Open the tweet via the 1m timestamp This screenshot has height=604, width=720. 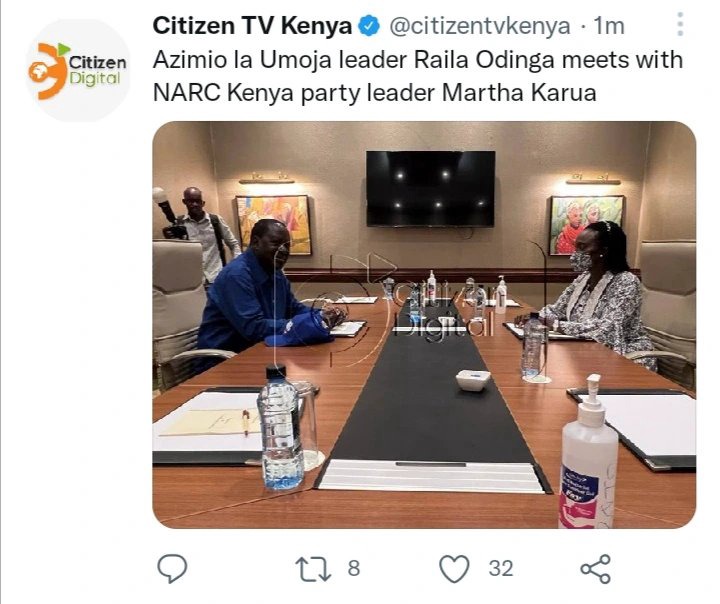click(x=609, y=26)
